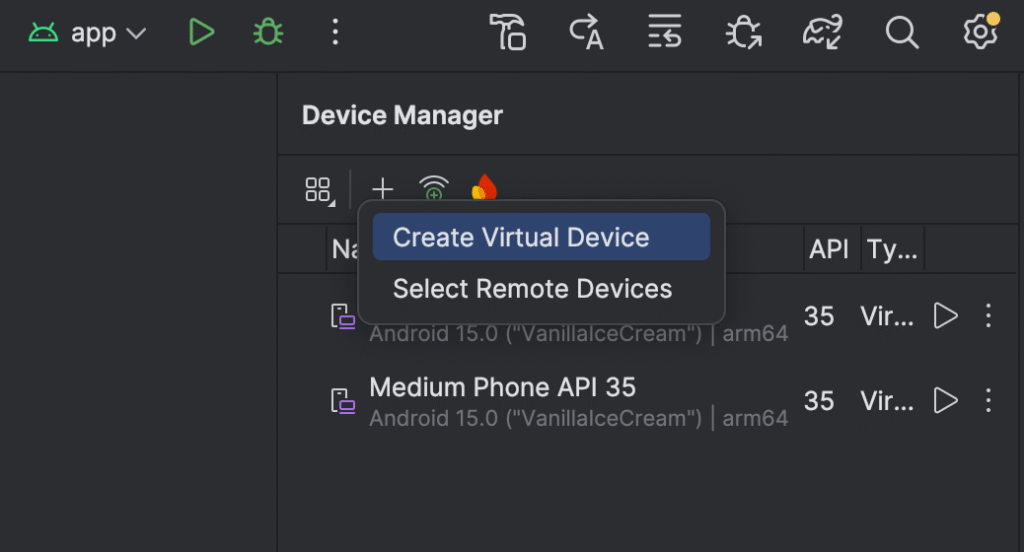The height and width of the screenshot is (552, 1024).
Task: Choose Select Remote Devices option
Action: click(532, 289)
